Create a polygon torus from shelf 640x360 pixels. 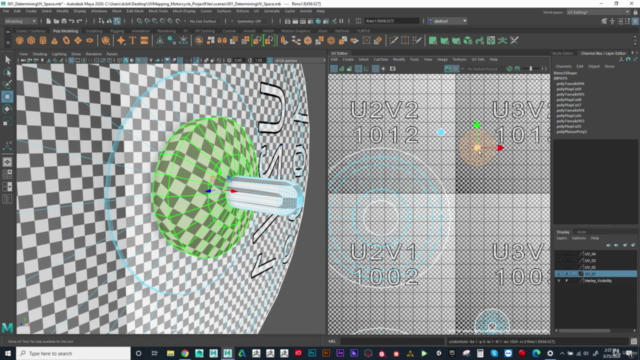pyautogui.click(x=66, y=40)
